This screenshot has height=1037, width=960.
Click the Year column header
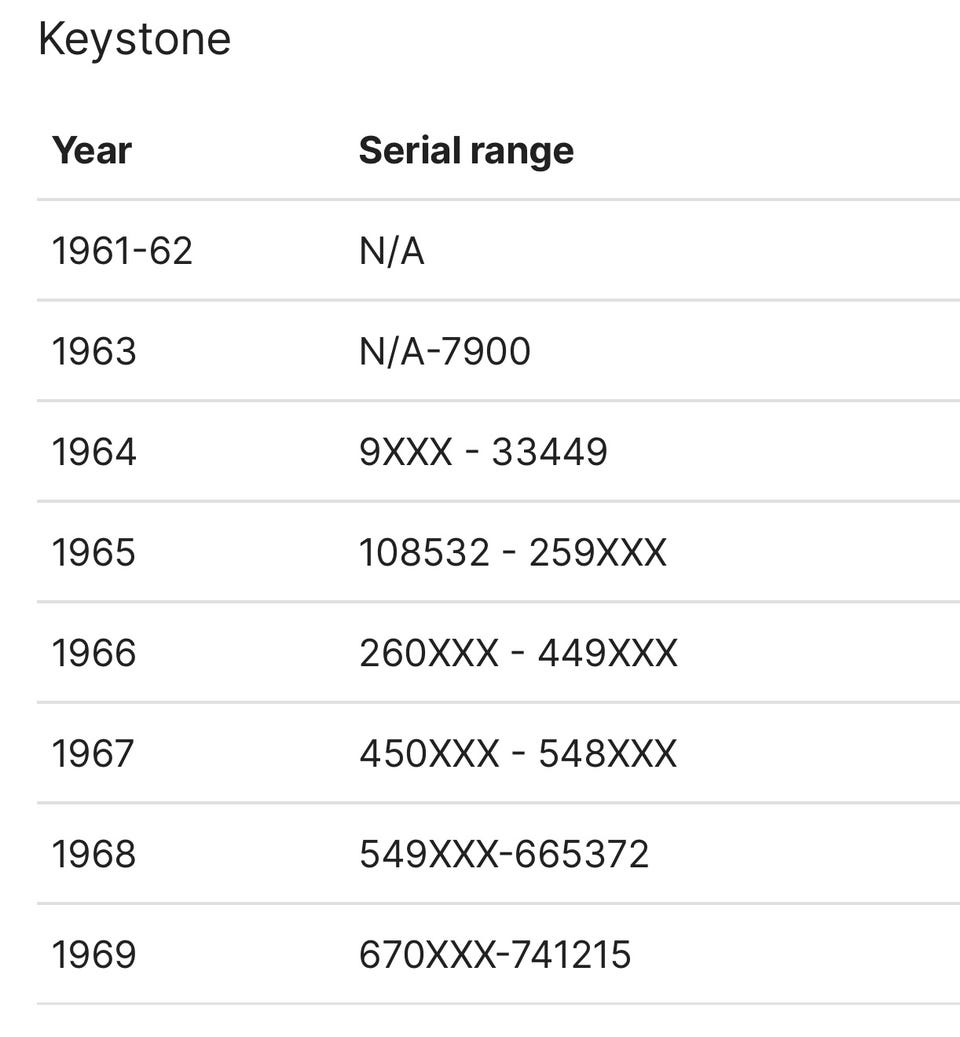(x=91, y=150)
